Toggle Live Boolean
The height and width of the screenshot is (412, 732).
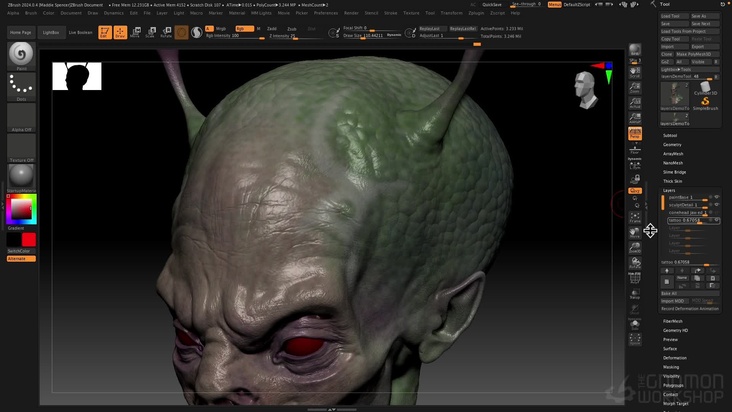[x=80, y=33]
